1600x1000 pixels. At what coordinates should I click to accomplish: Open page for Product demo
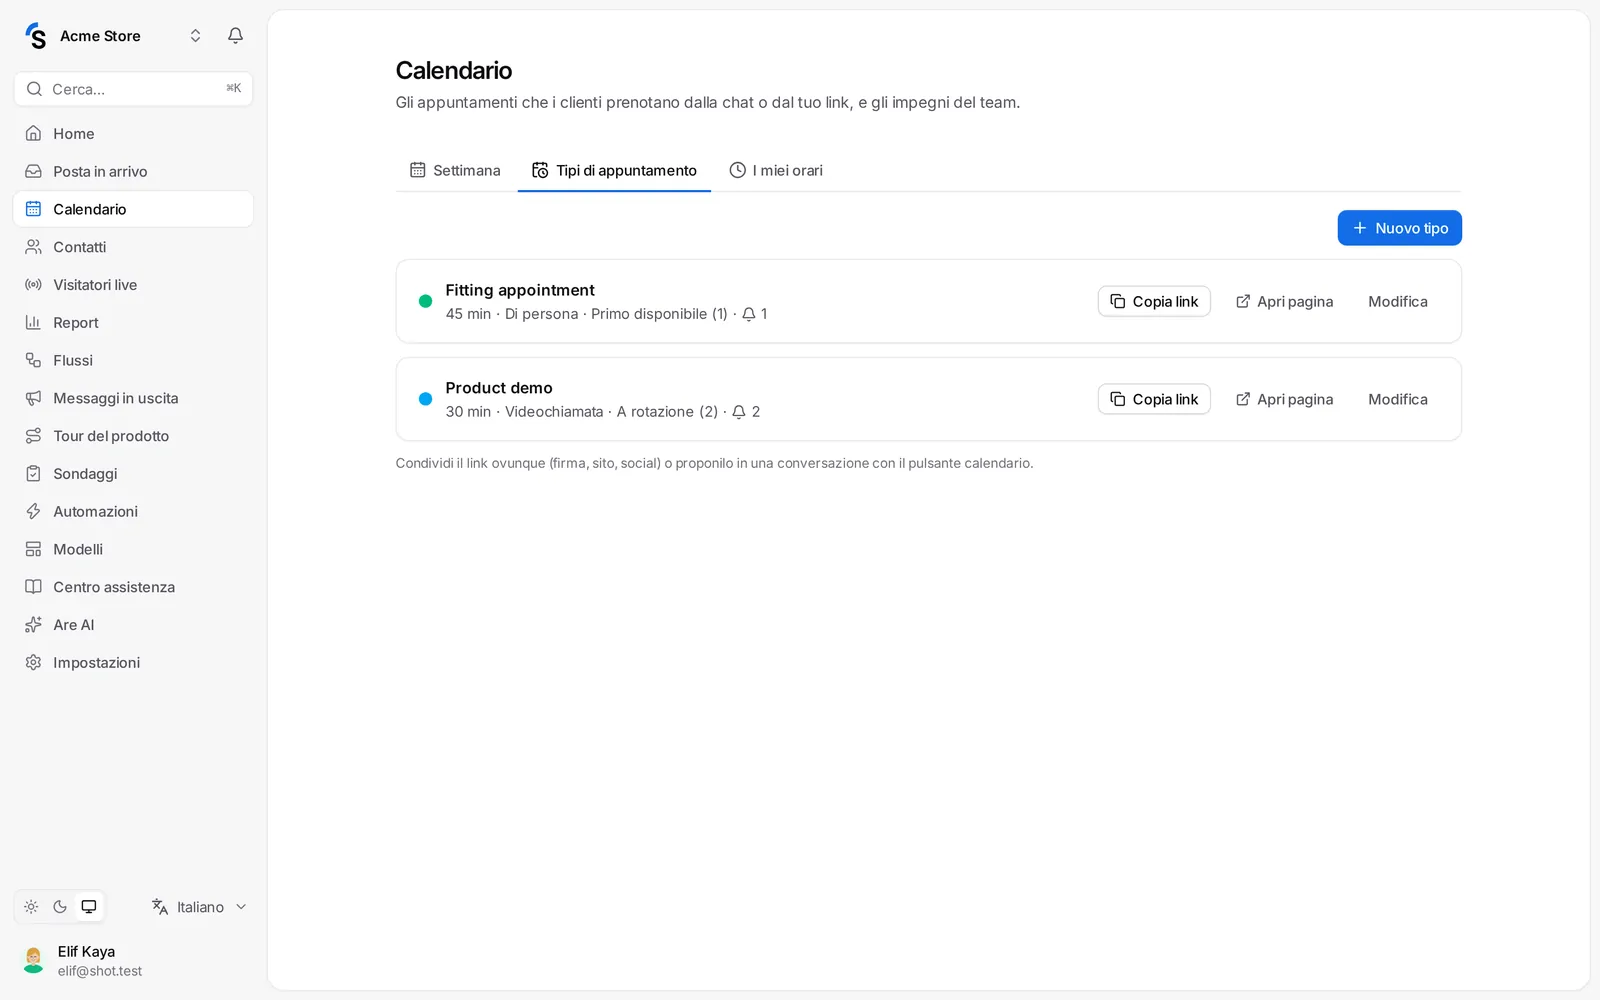pyautogui.click(x=1284, y=399)
